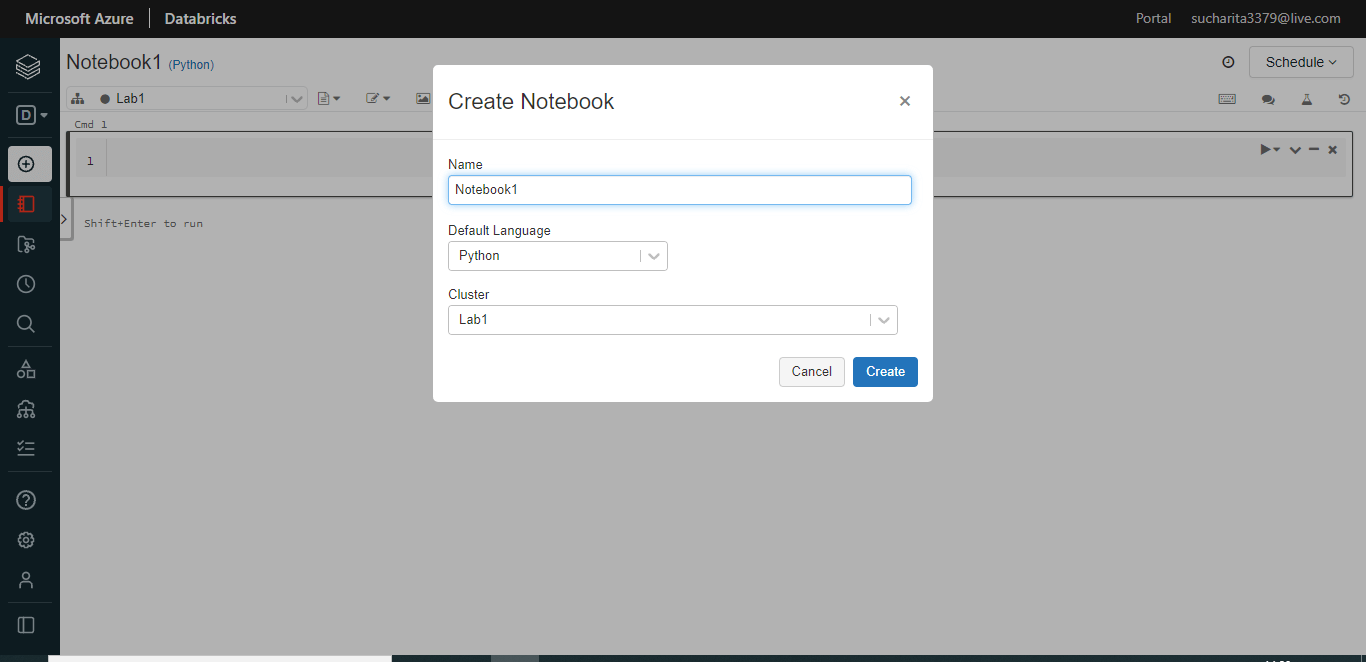Show keyboard shortcuts icon

coord(1227,99)
